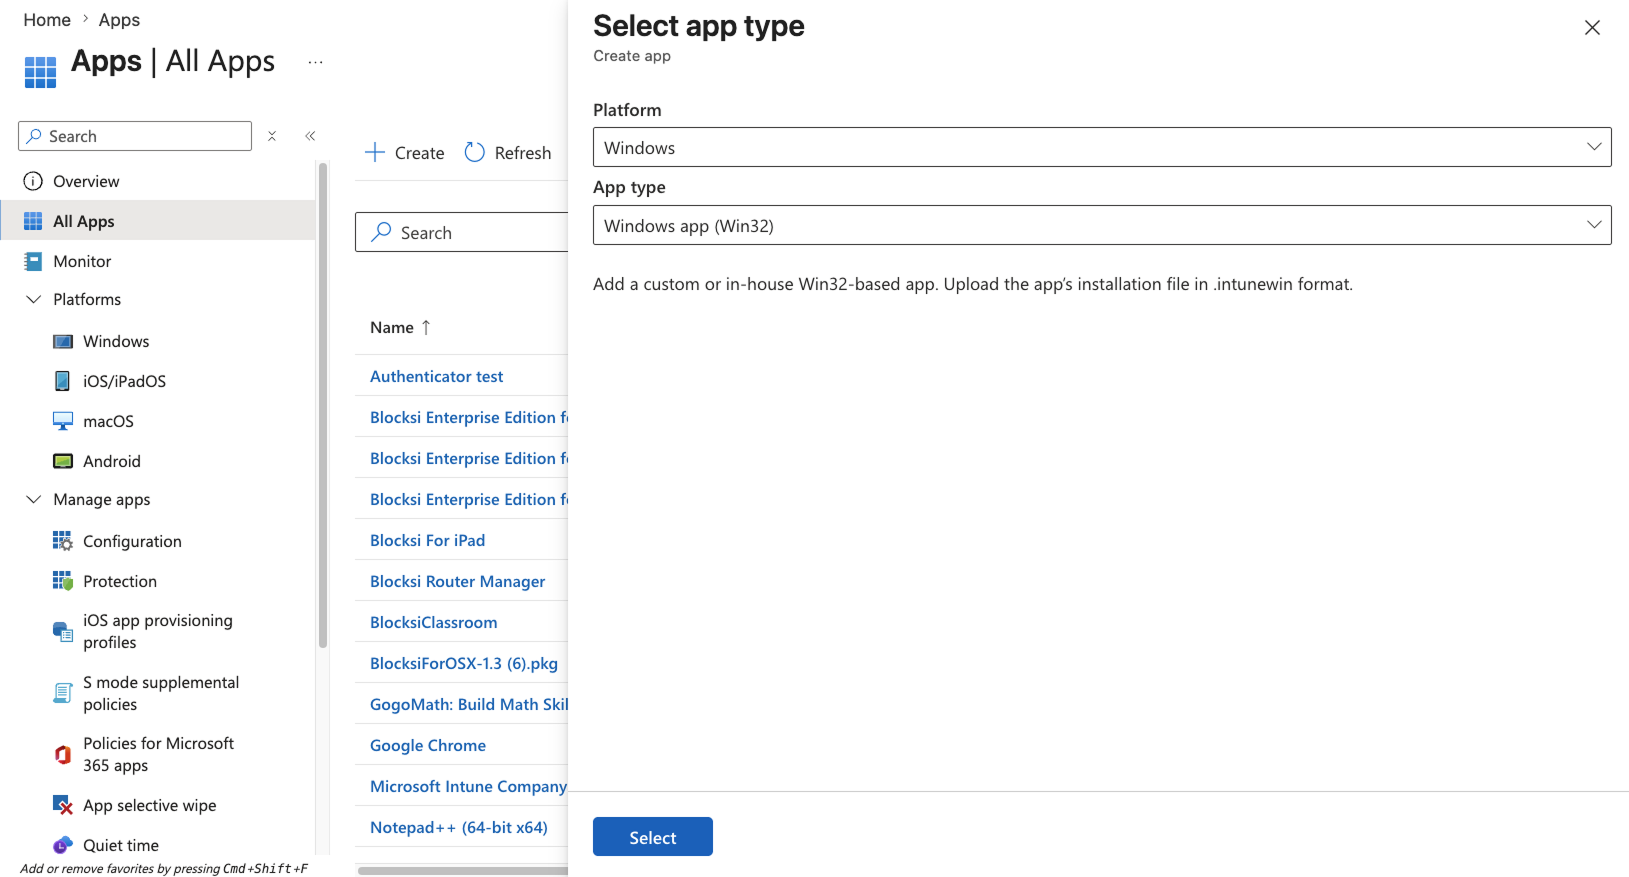Click the iOS/iPadOS device icon
Viewport: 1629px width, 877px height.
[63, 381]
